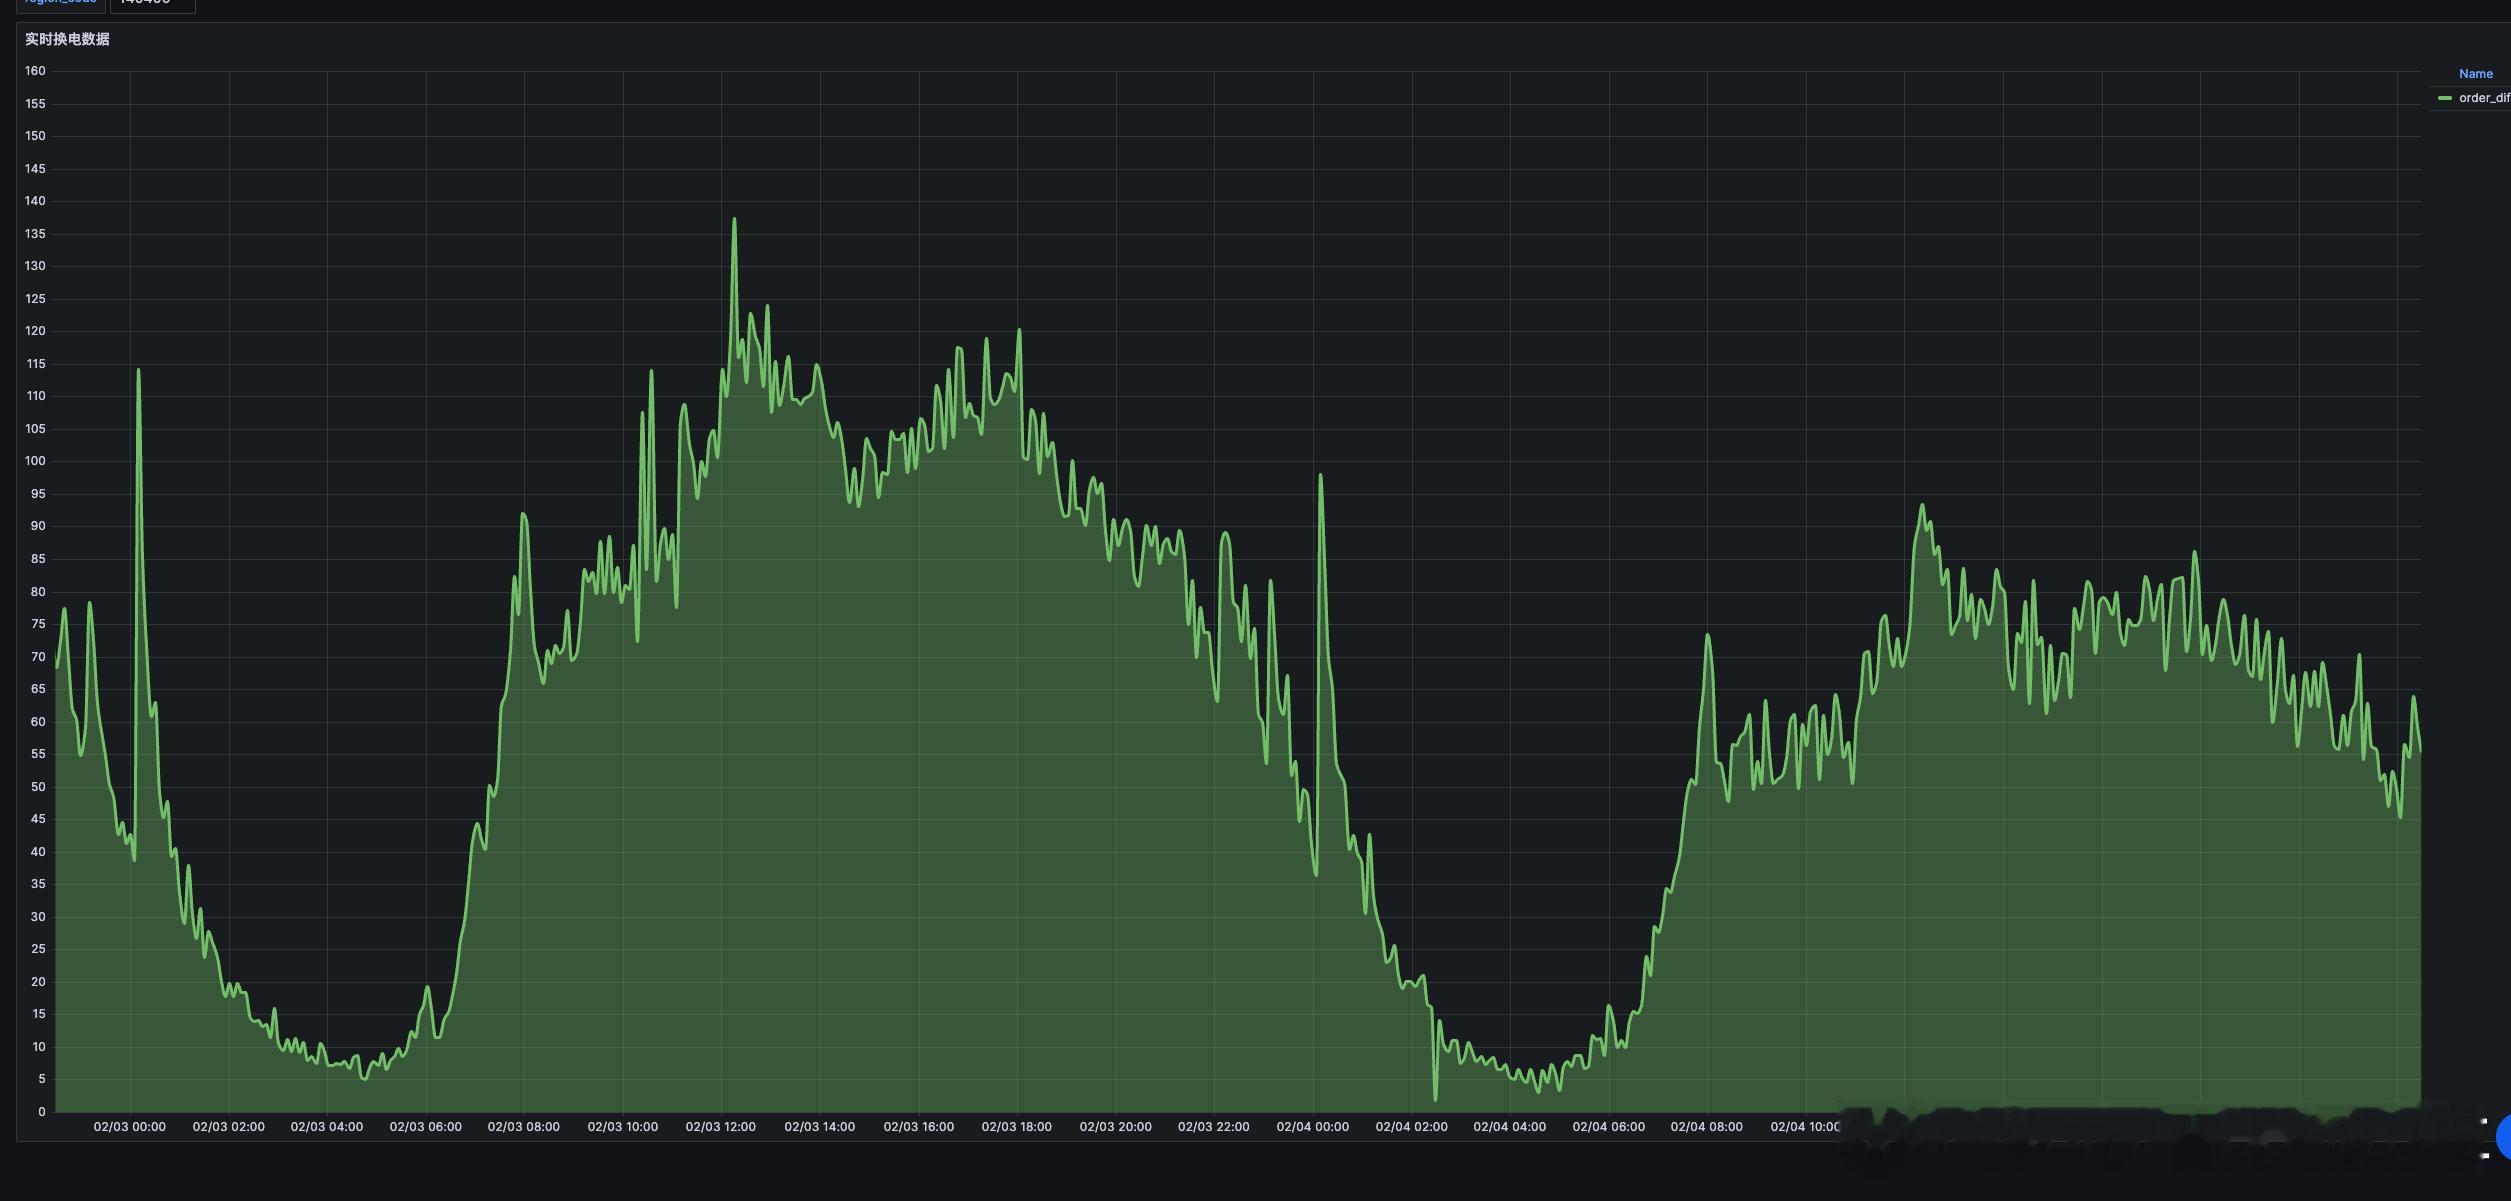Click the green order_dif series color swatch
Screen dimensions: 2511x1201
click(x=2445, y=98)
